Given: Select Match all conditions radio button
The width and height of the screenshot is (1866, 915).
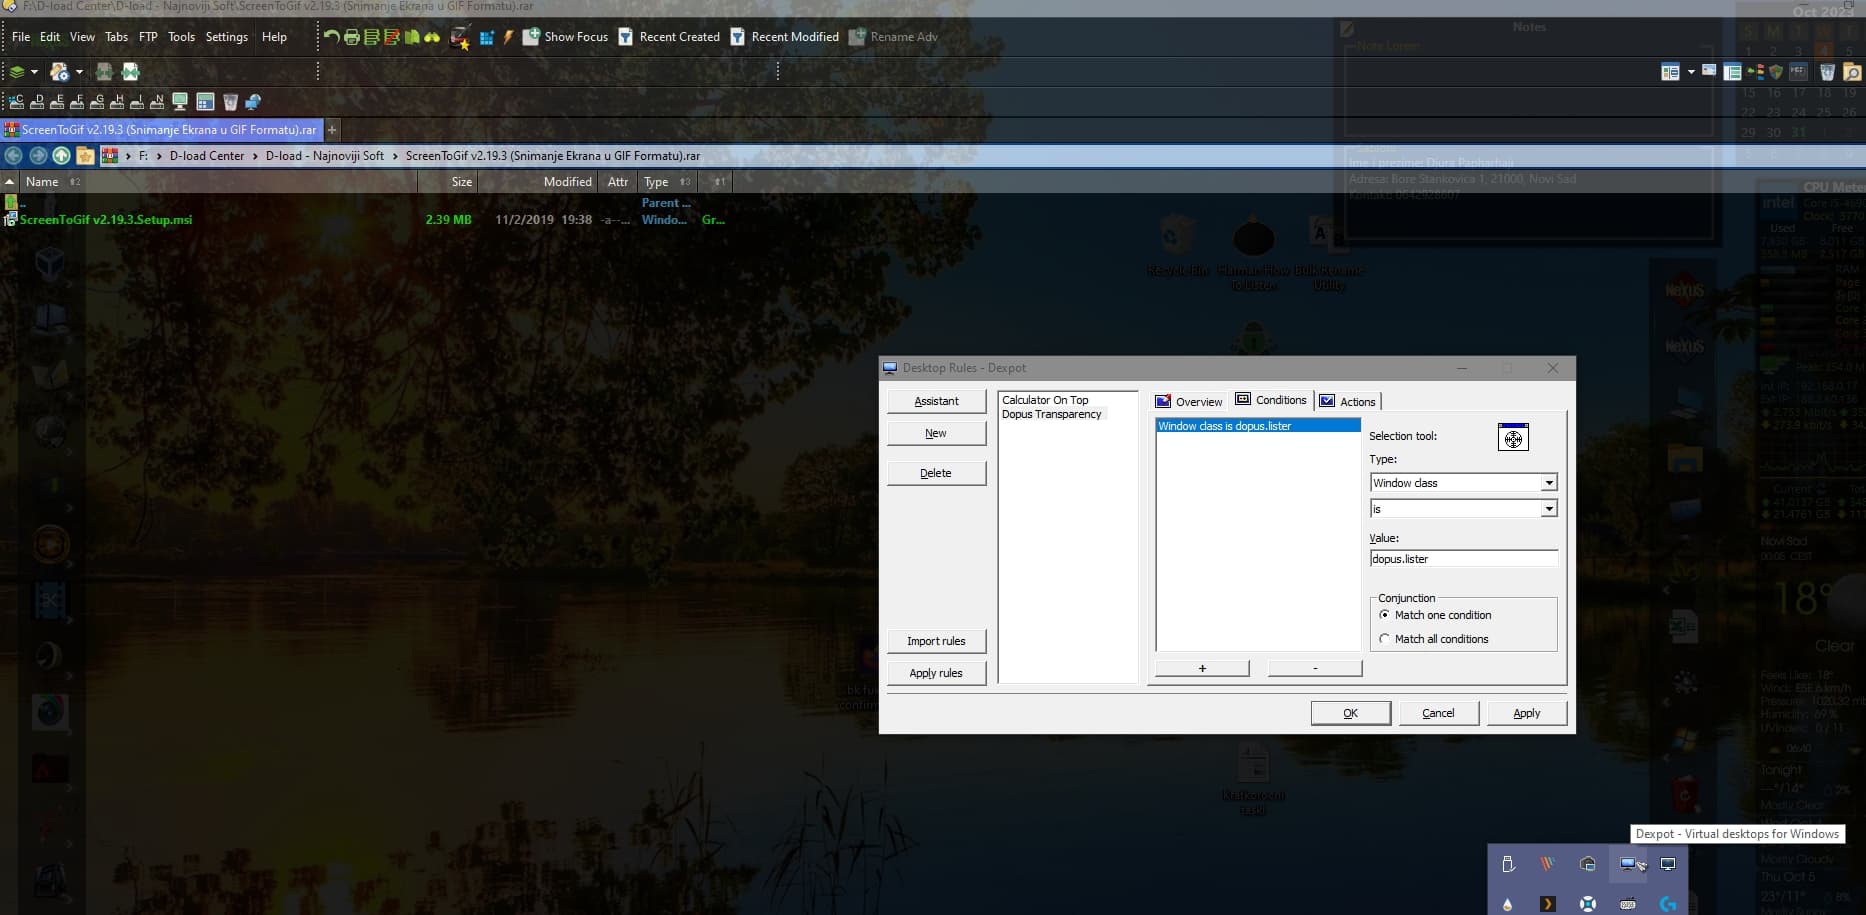Looking at the screenshot, I should [x=1384, y=639].
